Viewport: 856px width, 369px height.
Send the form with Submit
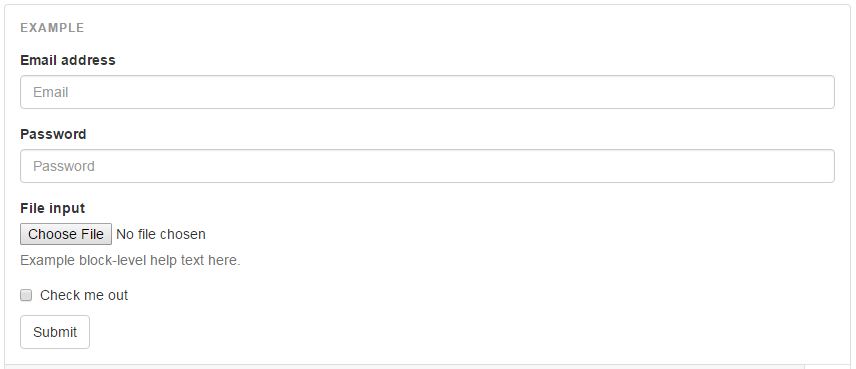[x=55, y=332]
